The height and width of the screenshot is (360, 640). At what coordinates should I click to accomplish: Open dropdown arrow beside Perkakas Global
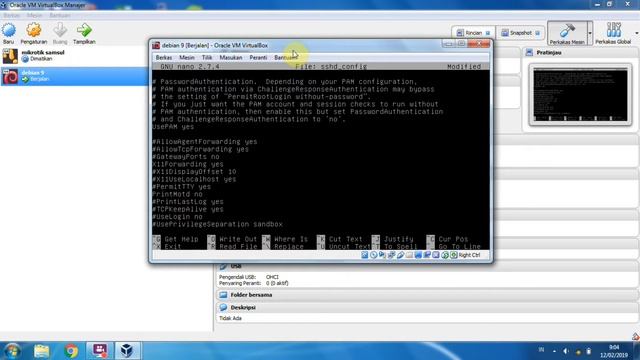(x=637, y=33)
